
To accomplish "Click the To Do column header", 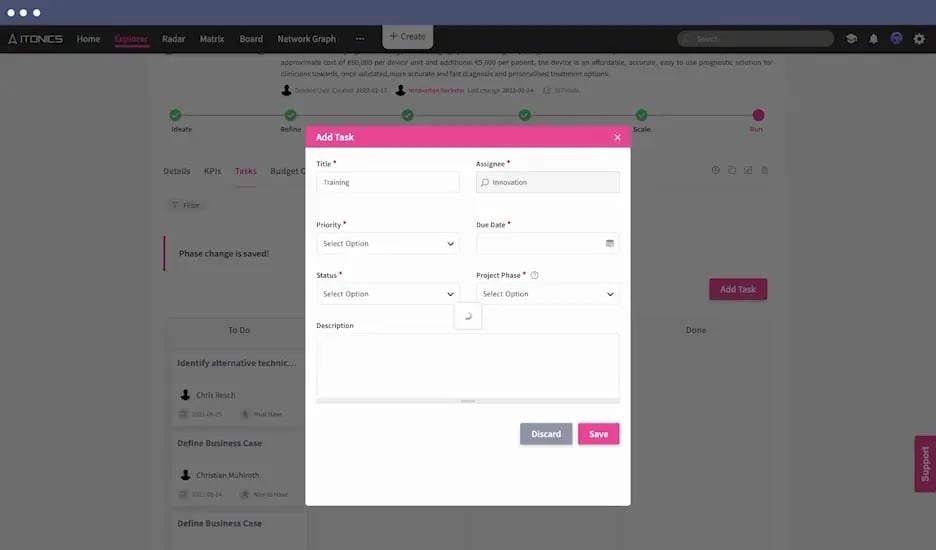I will 239,330.
